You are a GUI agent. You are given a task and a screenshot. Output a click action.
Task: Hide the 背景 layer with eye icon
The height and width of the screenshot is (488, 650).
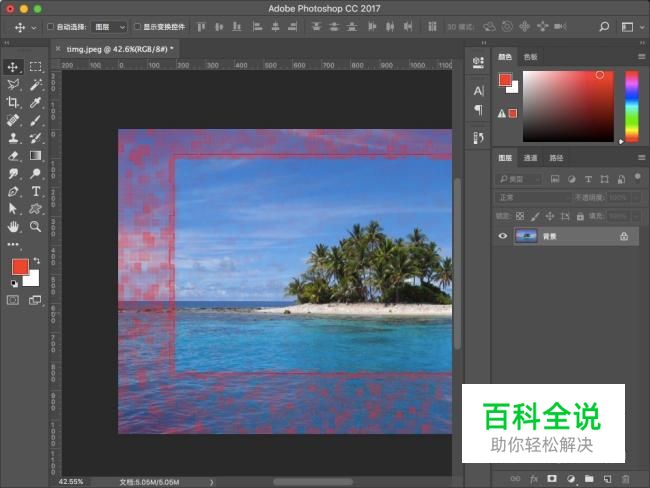coord(503,237)
